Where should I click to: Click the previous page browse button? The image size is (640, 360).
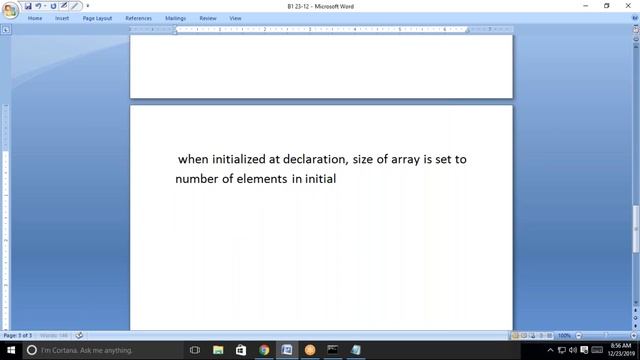click(x=636, y=311)
